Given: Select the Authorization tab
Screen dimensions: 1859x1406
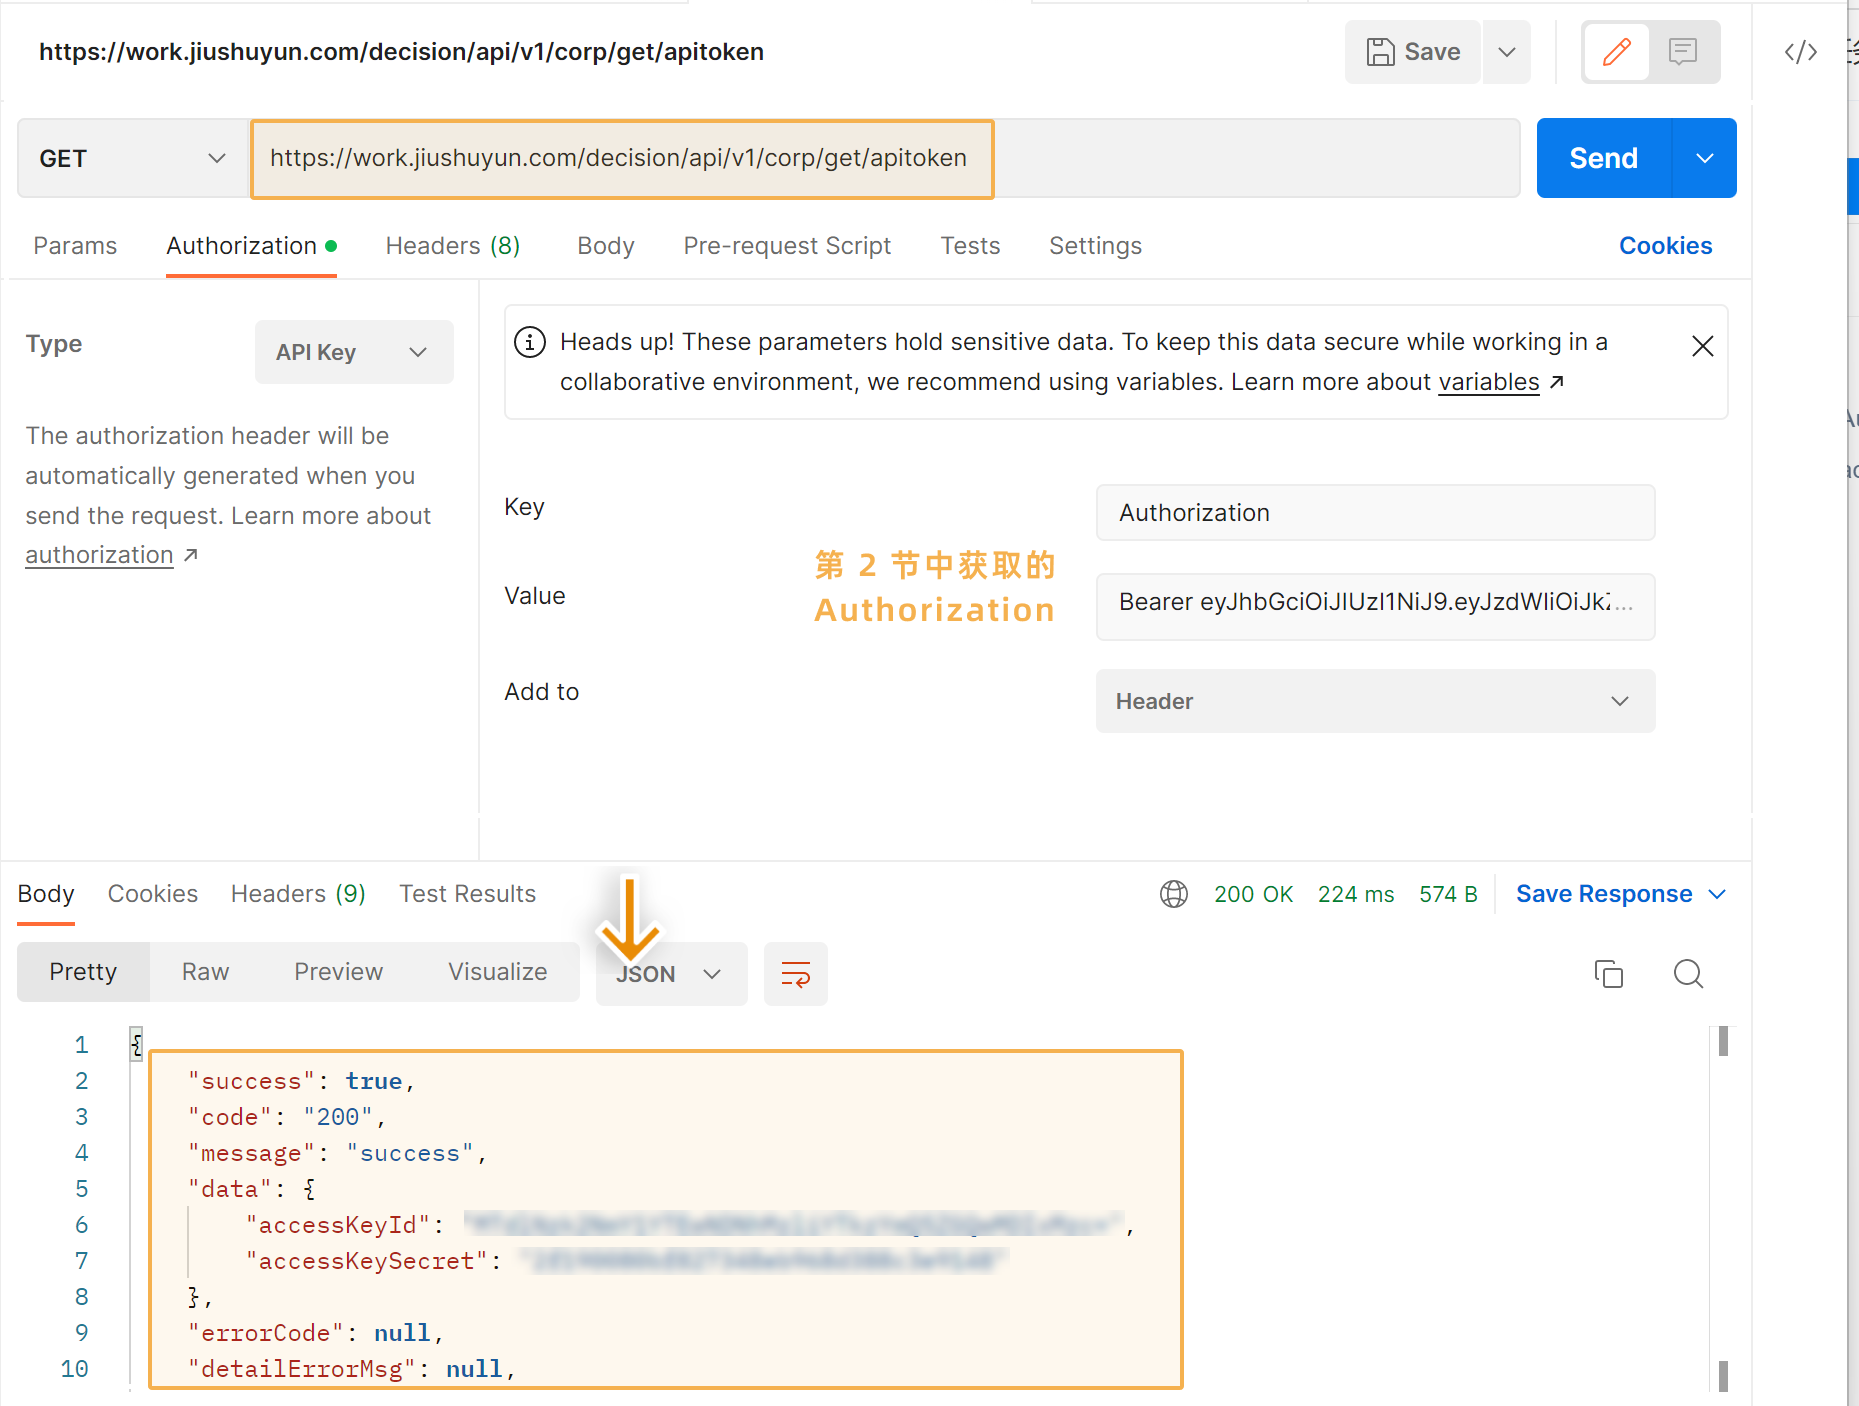Looking at the screenshot, I should (x=251, y=246).
